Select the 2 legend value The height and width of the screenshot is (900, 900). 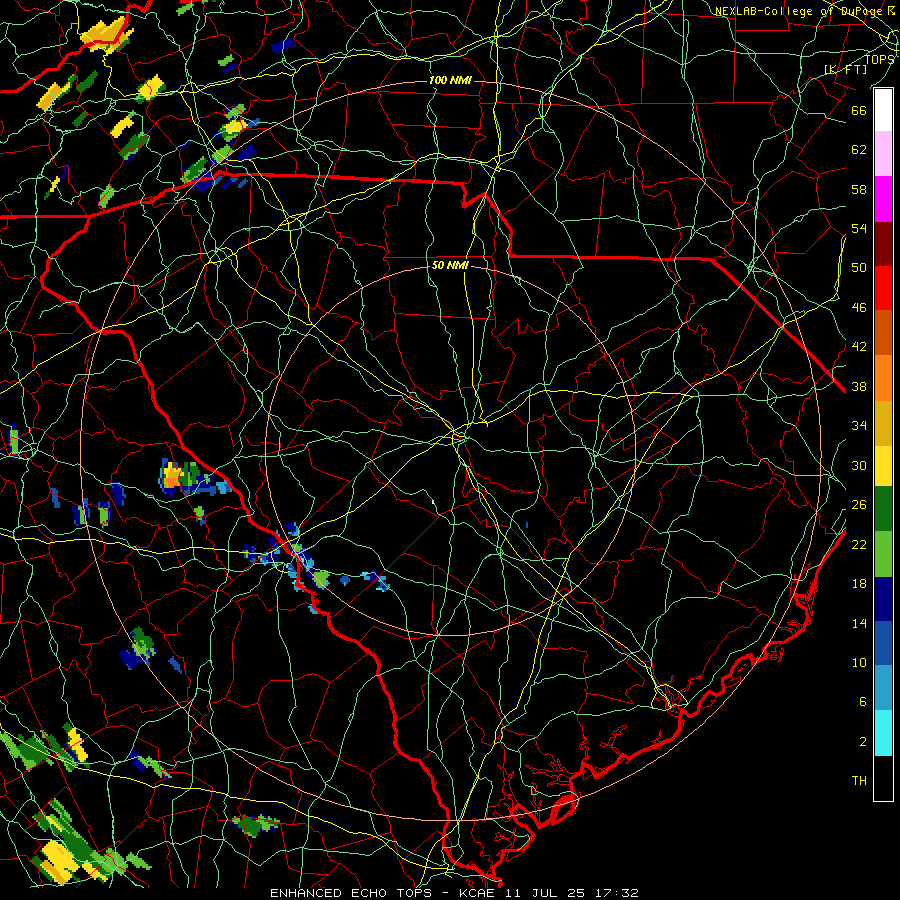point(863,742)
